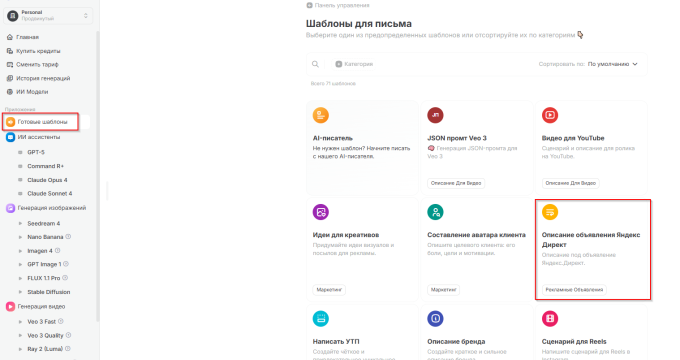The image size is (680, 360).
Task: Click the Рекламные Объявления tag
Action: pos(574,289)
